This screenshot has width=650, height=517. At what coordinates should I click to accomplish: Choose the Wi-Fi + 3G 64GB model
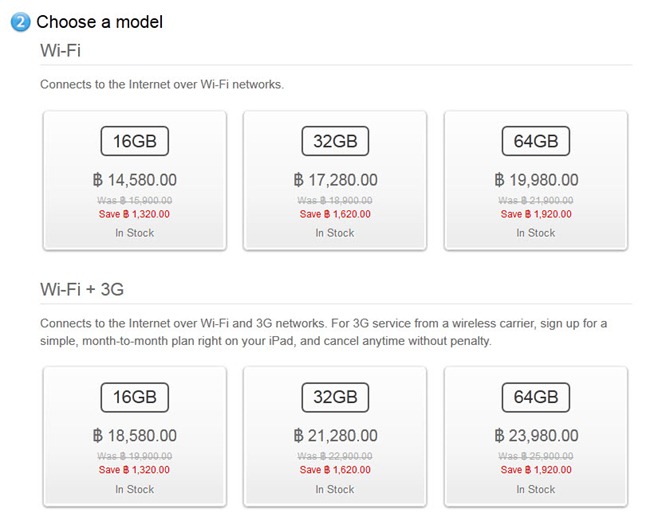pyautogui.click(x=536, y=437)
